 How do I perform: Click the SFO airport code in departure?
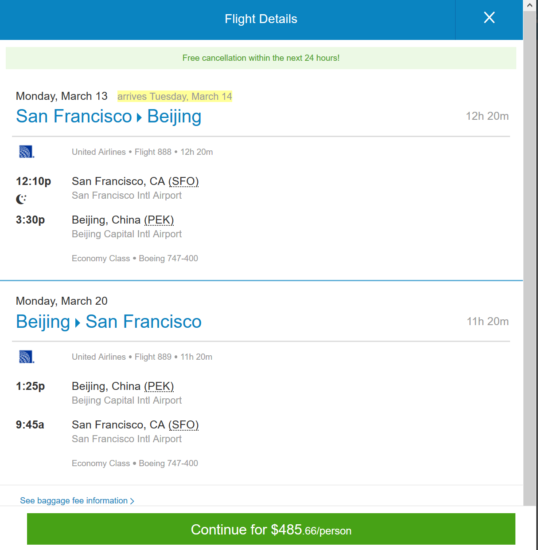[183, 181]
